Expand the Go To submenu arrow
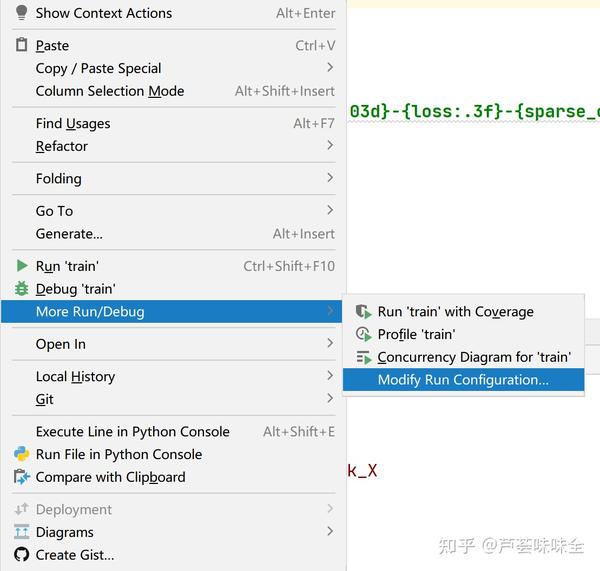 330,211
